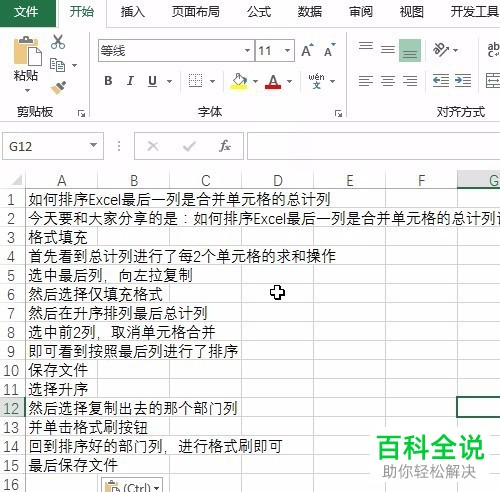
Task: Select cell with 保存文件 in row 10
Action: pos(61,370)
